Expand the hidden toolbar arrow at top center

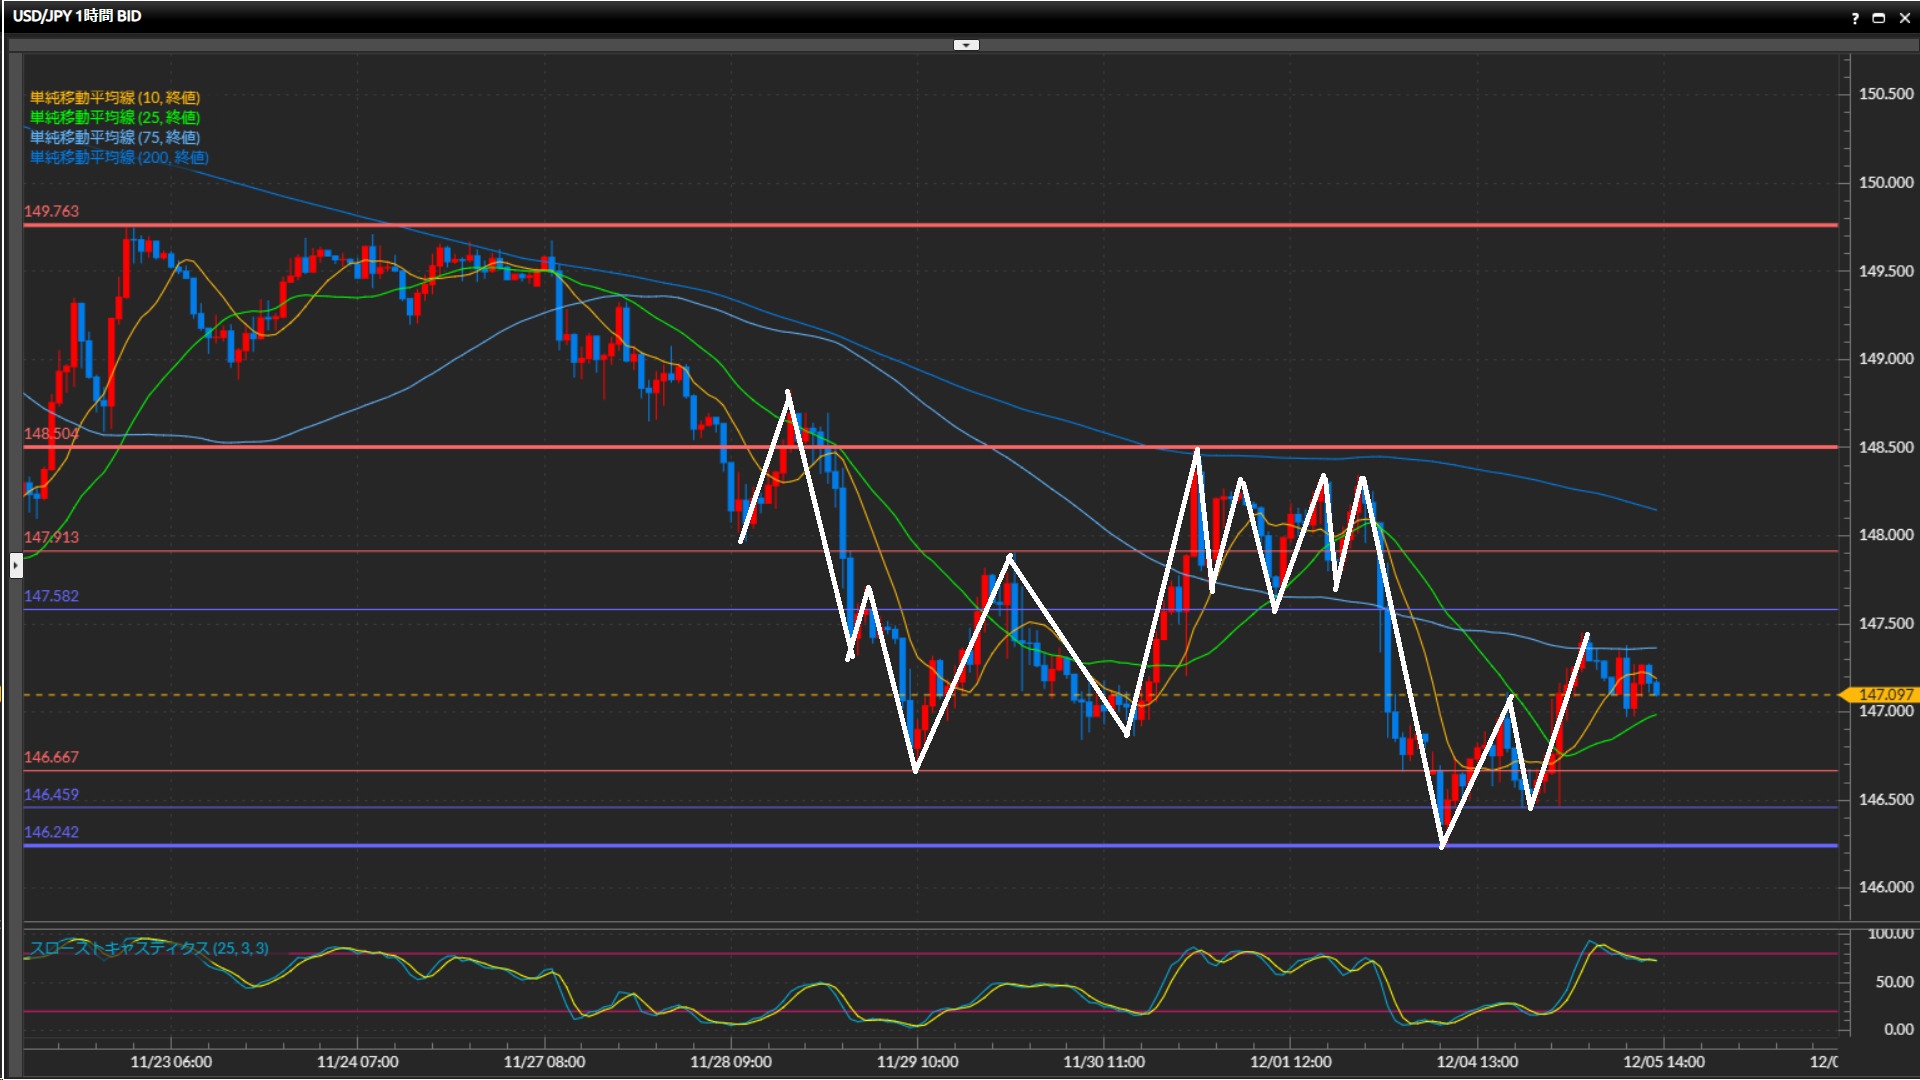(x=966, y=45)
